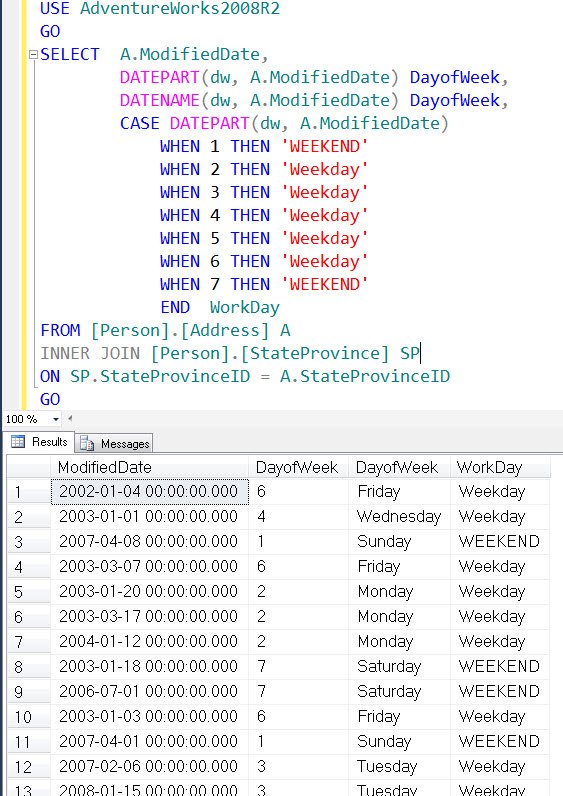Screen dimensions: 563x796
Task: Select cell 2003-01-03 00:00:00.000
Action: [149, 716]
